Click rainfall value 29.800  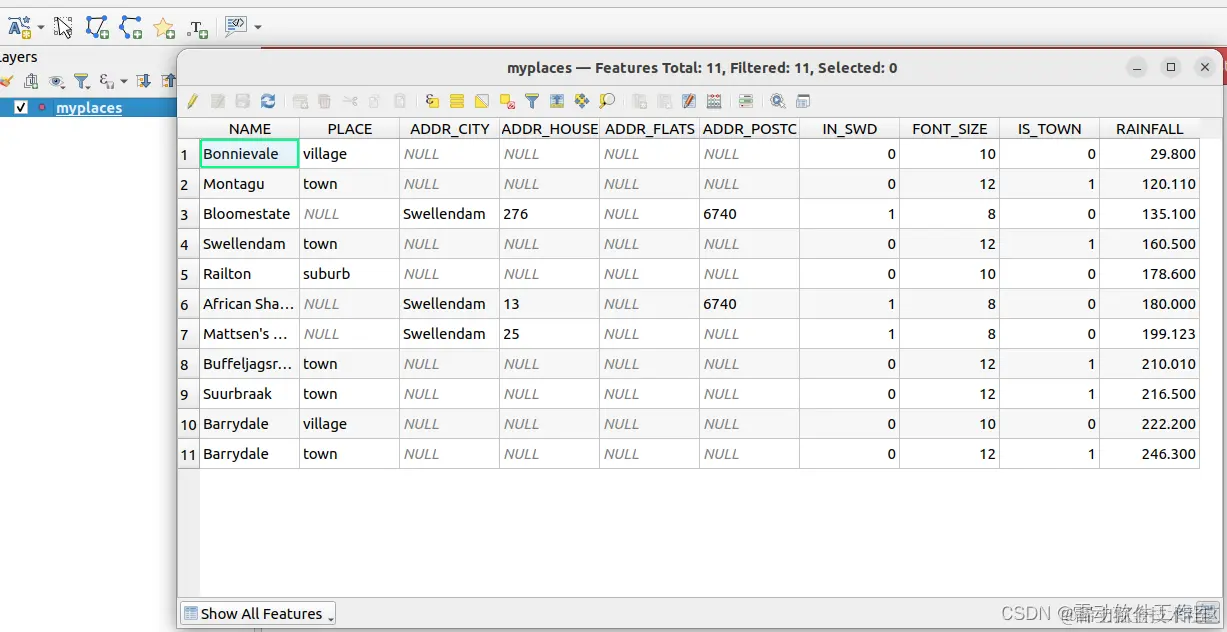(1150, 154)
